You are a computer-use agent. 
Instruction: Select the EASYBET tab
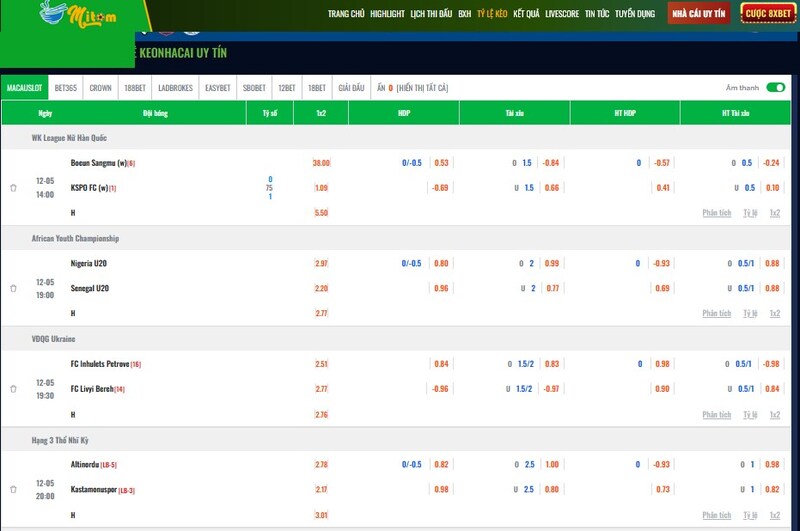tap(218, 88)
